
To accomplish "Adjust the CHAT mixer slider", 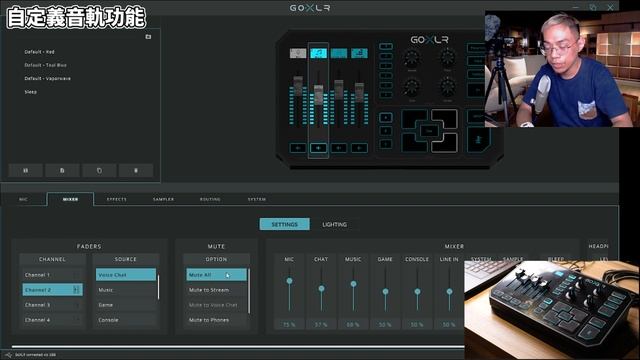I will 321,289.
